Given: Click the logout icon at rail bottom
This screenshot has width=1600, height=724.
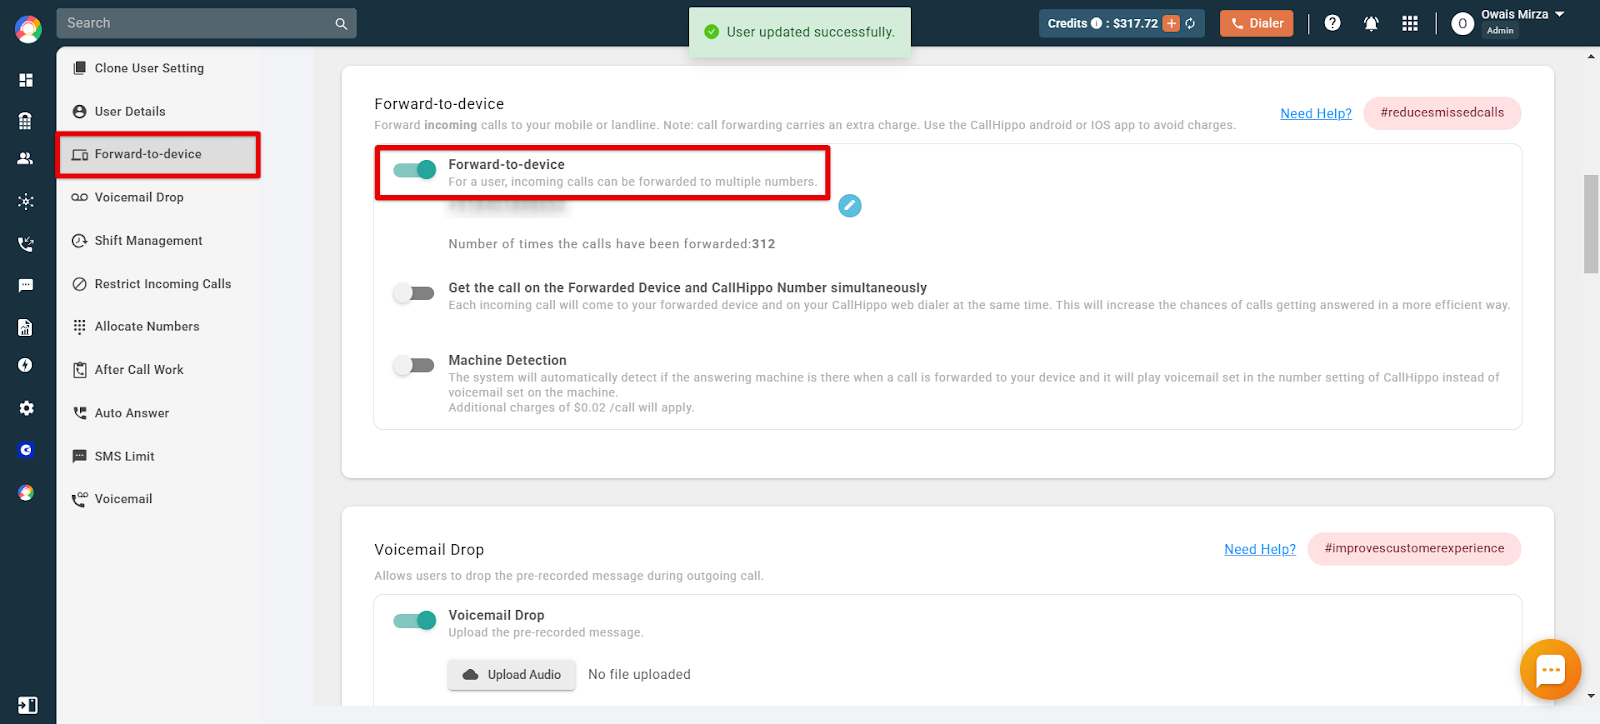Looking at the screenshot, I should click(28, 705).
